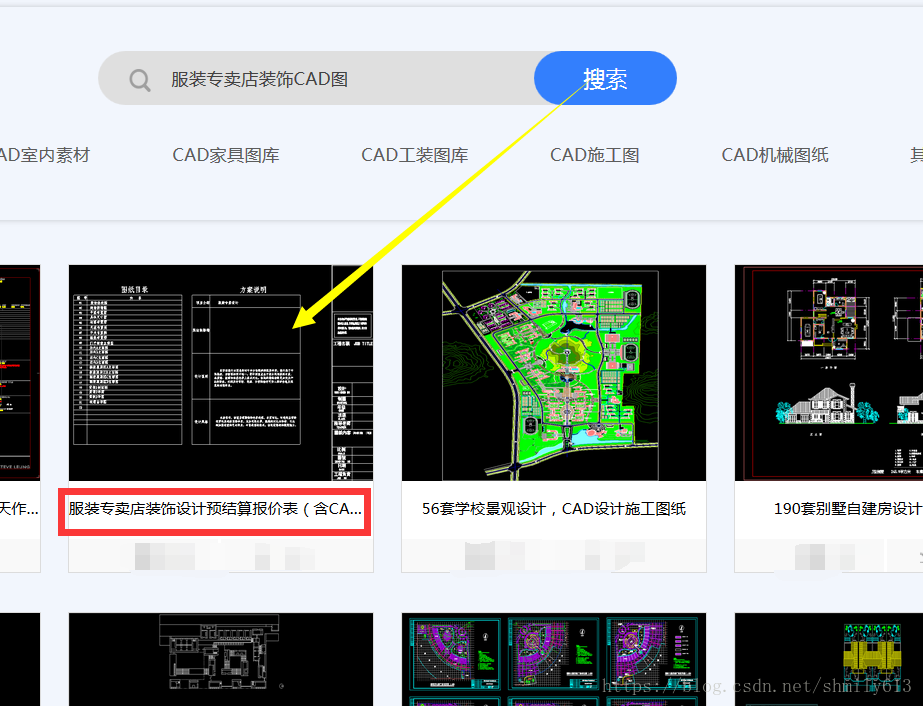
Task: Open the white floor plan thumbnail in second row
Action: coord(221,659)
